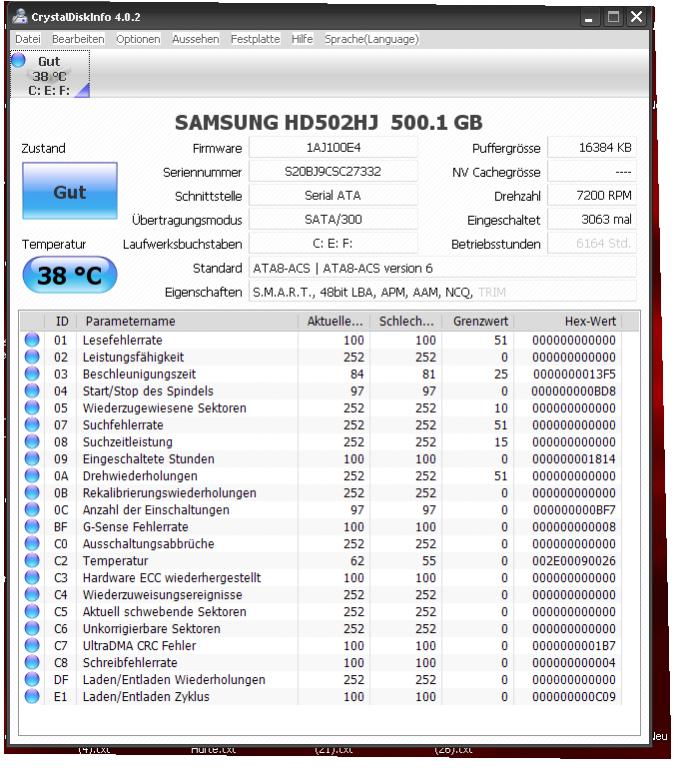Select the Beschleunigungszeit hex value 0000000013F5

pos(574,374)
